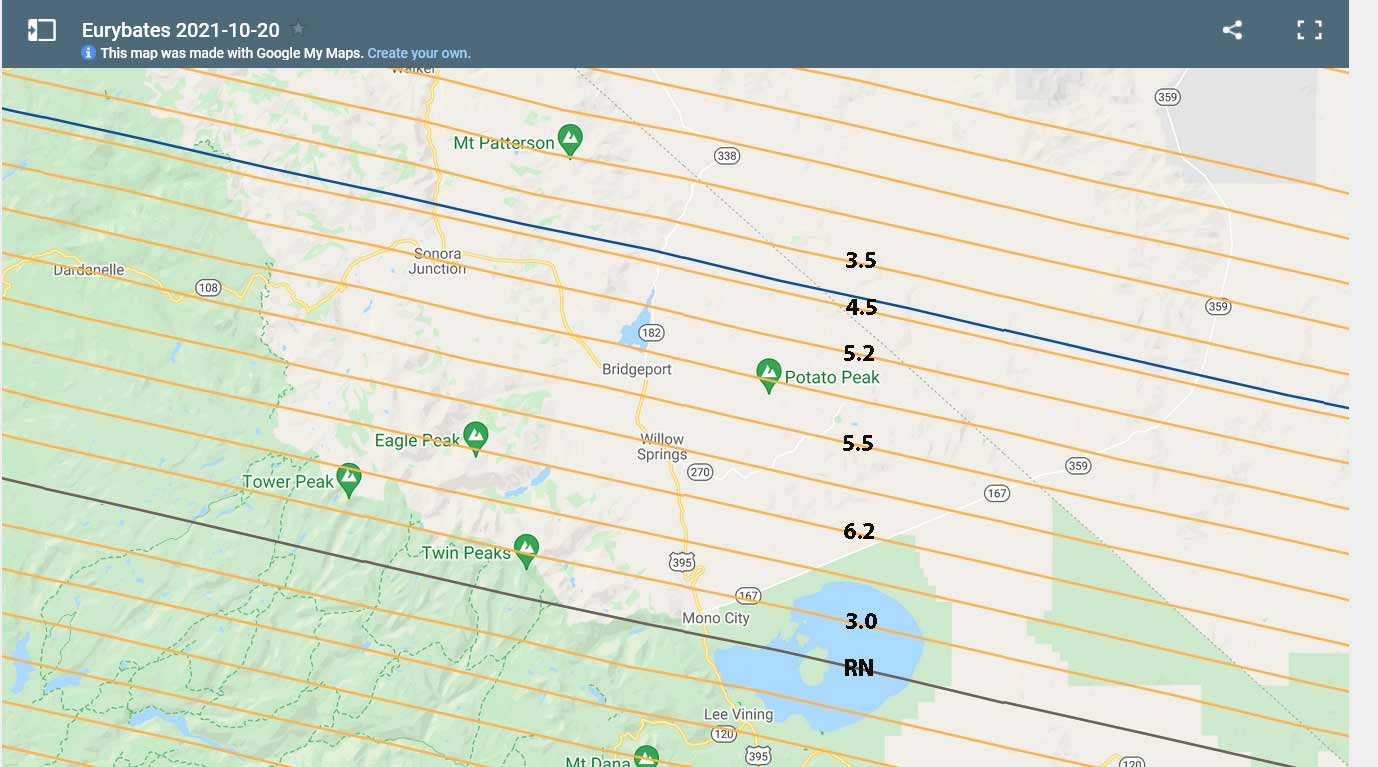Click the route 270 shield
Viewport: 1378px width, 767px height.
click(x=700, y=472)
